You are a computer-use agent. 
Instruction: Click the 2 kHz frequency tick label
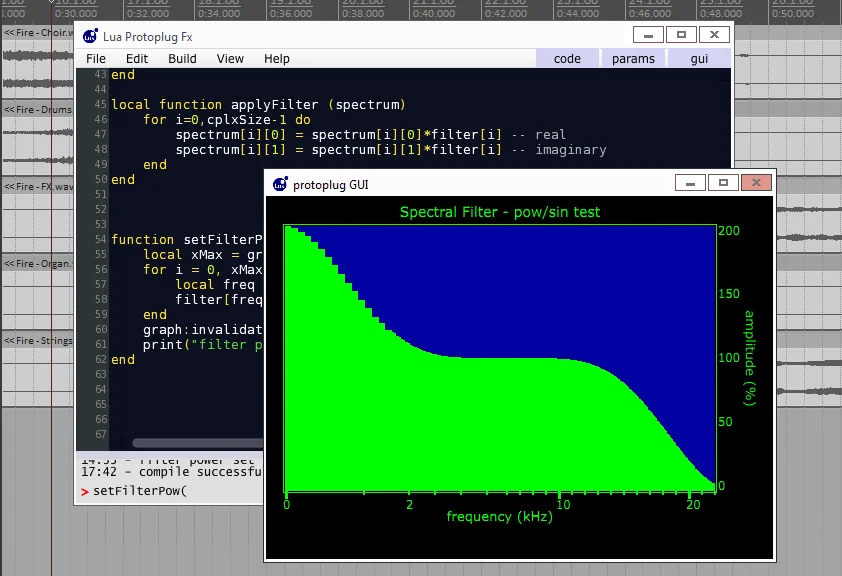410,505
